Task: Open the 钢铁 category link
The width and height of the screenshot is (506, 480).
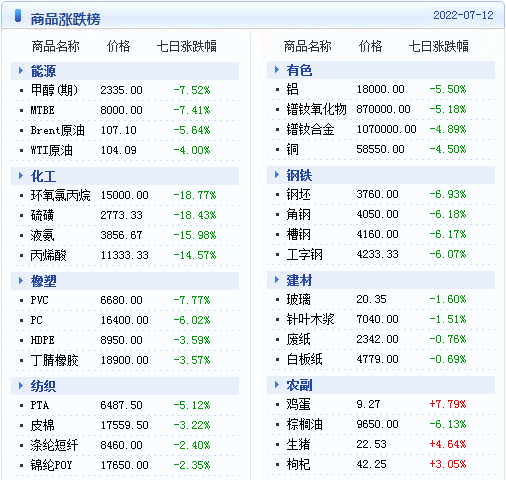Action: 299,175
